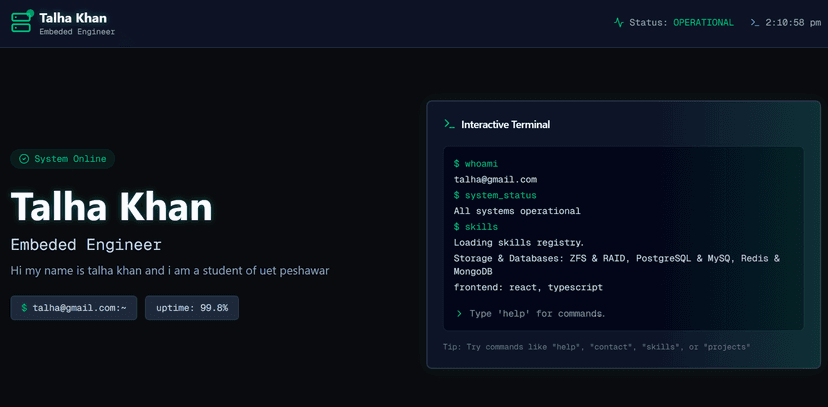
Task: Click the System Online badge
Action: pyautogui.click(x=63, y=159)
